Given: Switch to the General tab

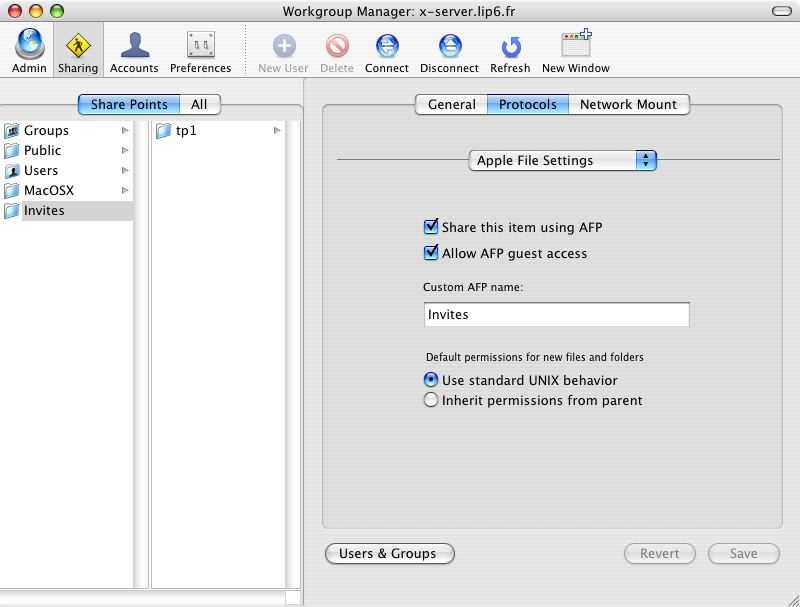Looking at the screenshot, I should tap(451, 104).
